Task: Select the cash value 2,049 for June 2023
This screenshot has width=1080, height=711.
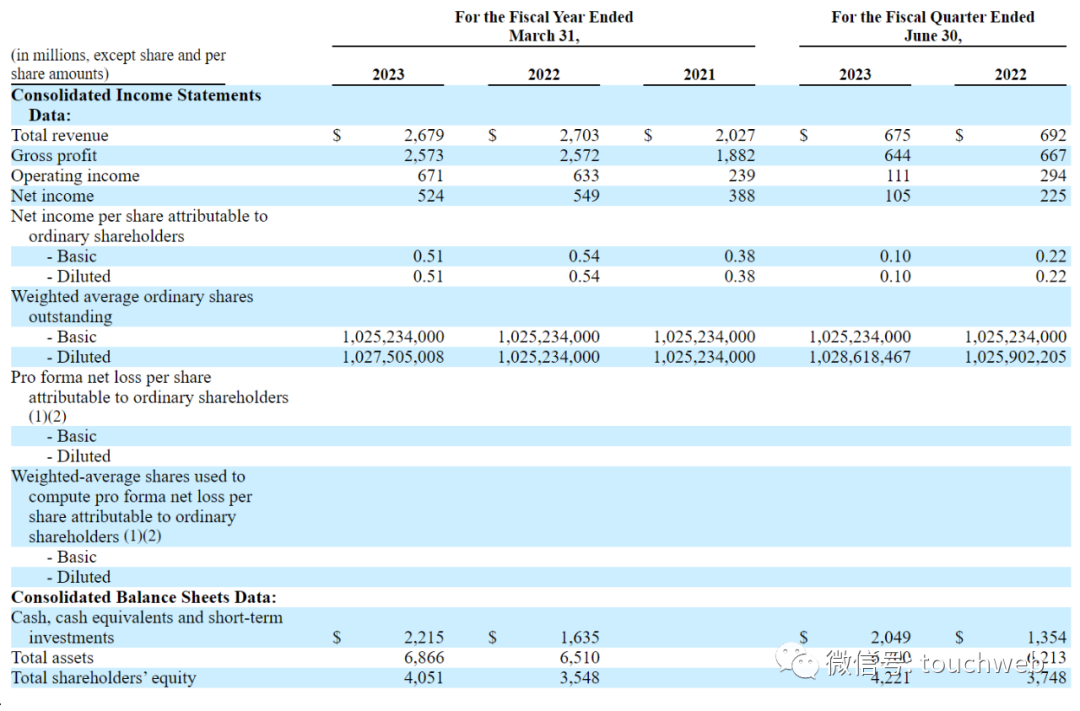Action: (890, 637)
